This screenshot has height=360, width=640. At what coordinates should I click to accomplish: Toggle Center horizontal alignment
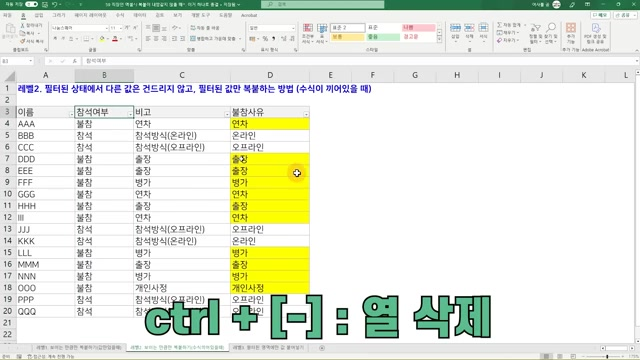click(x=156, y=38)
